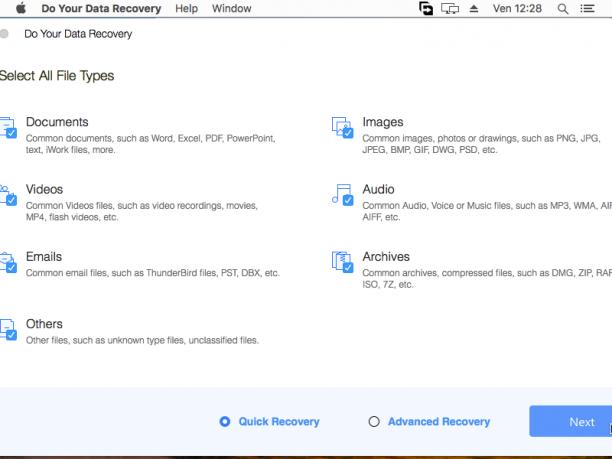Click the gray window control dot

(4, 34)
